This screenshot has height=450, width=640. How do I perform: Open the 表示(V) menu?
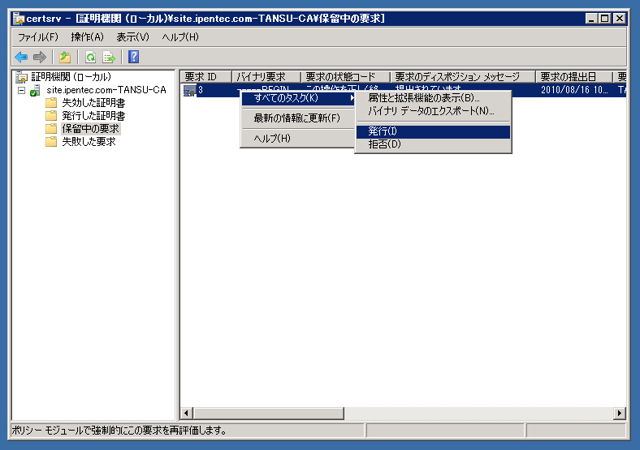133,37
